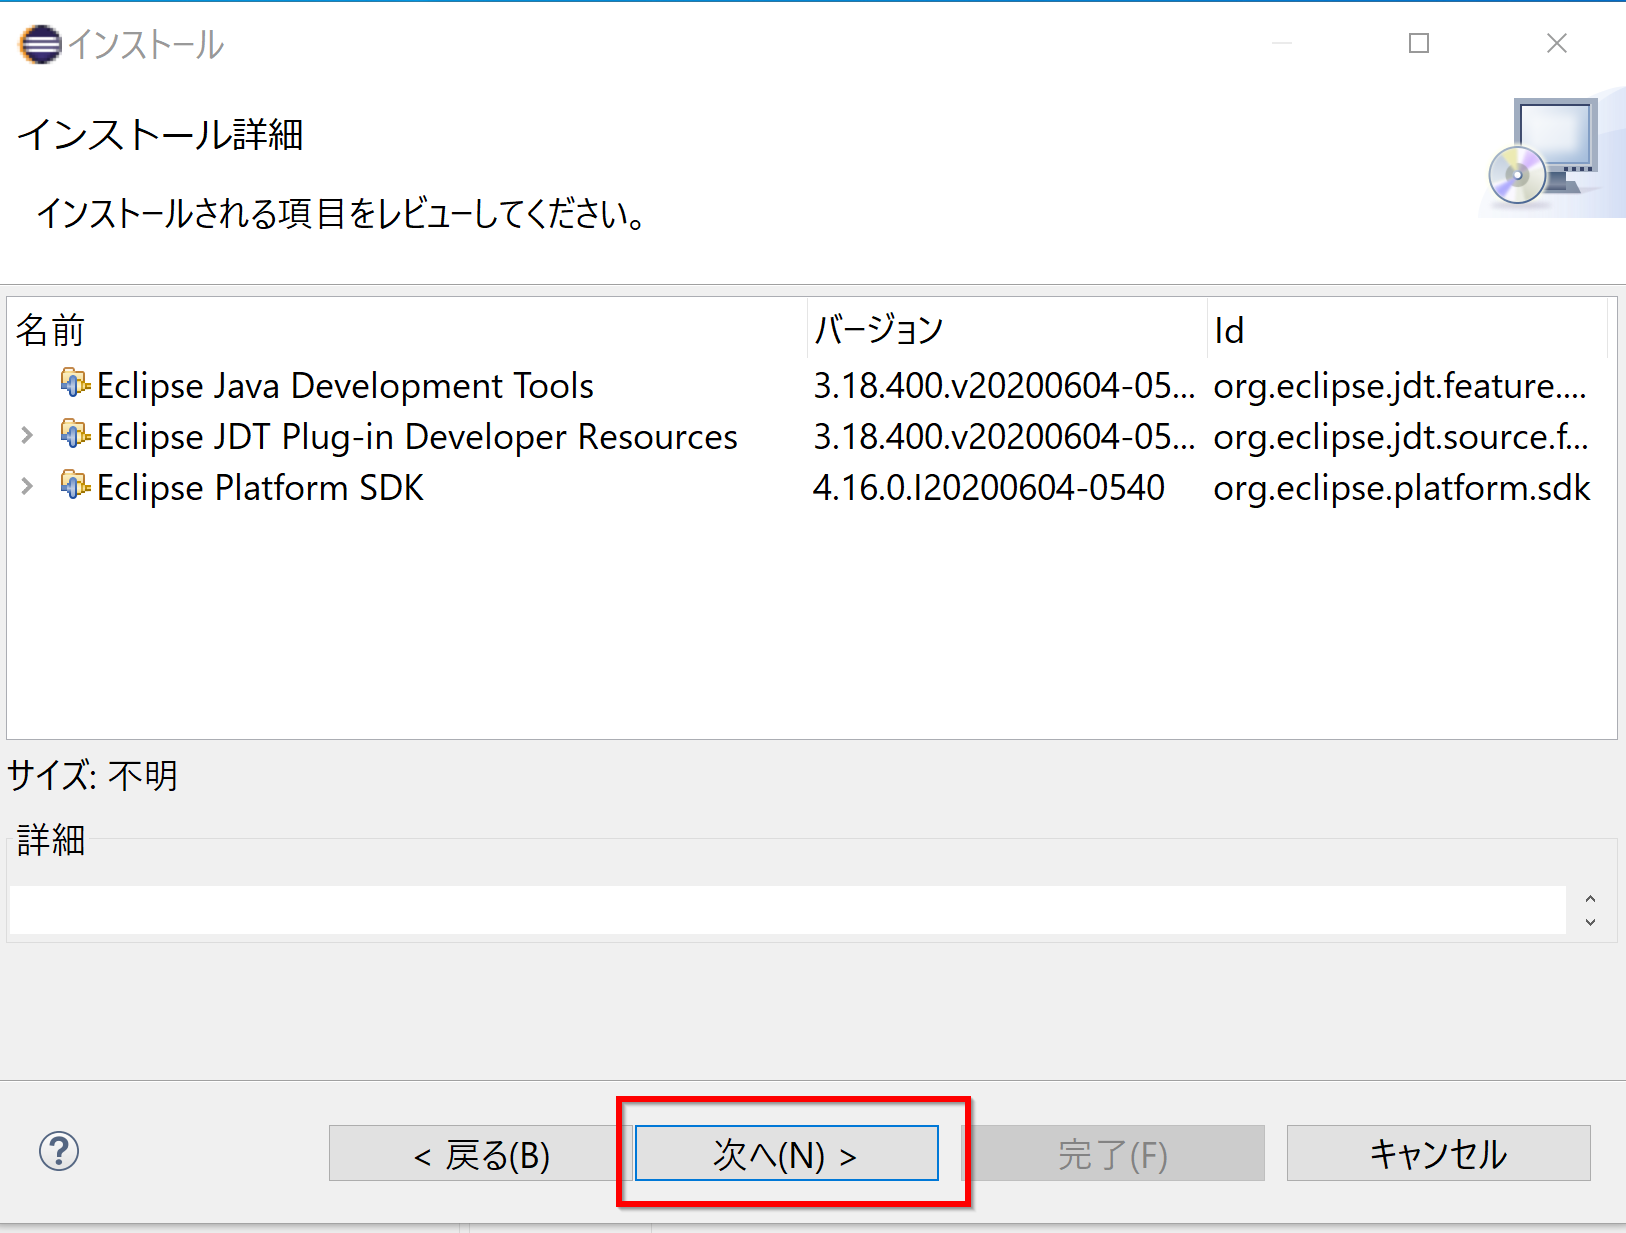Proceed with the 次へ(N) button

(x=786, y=1154)
